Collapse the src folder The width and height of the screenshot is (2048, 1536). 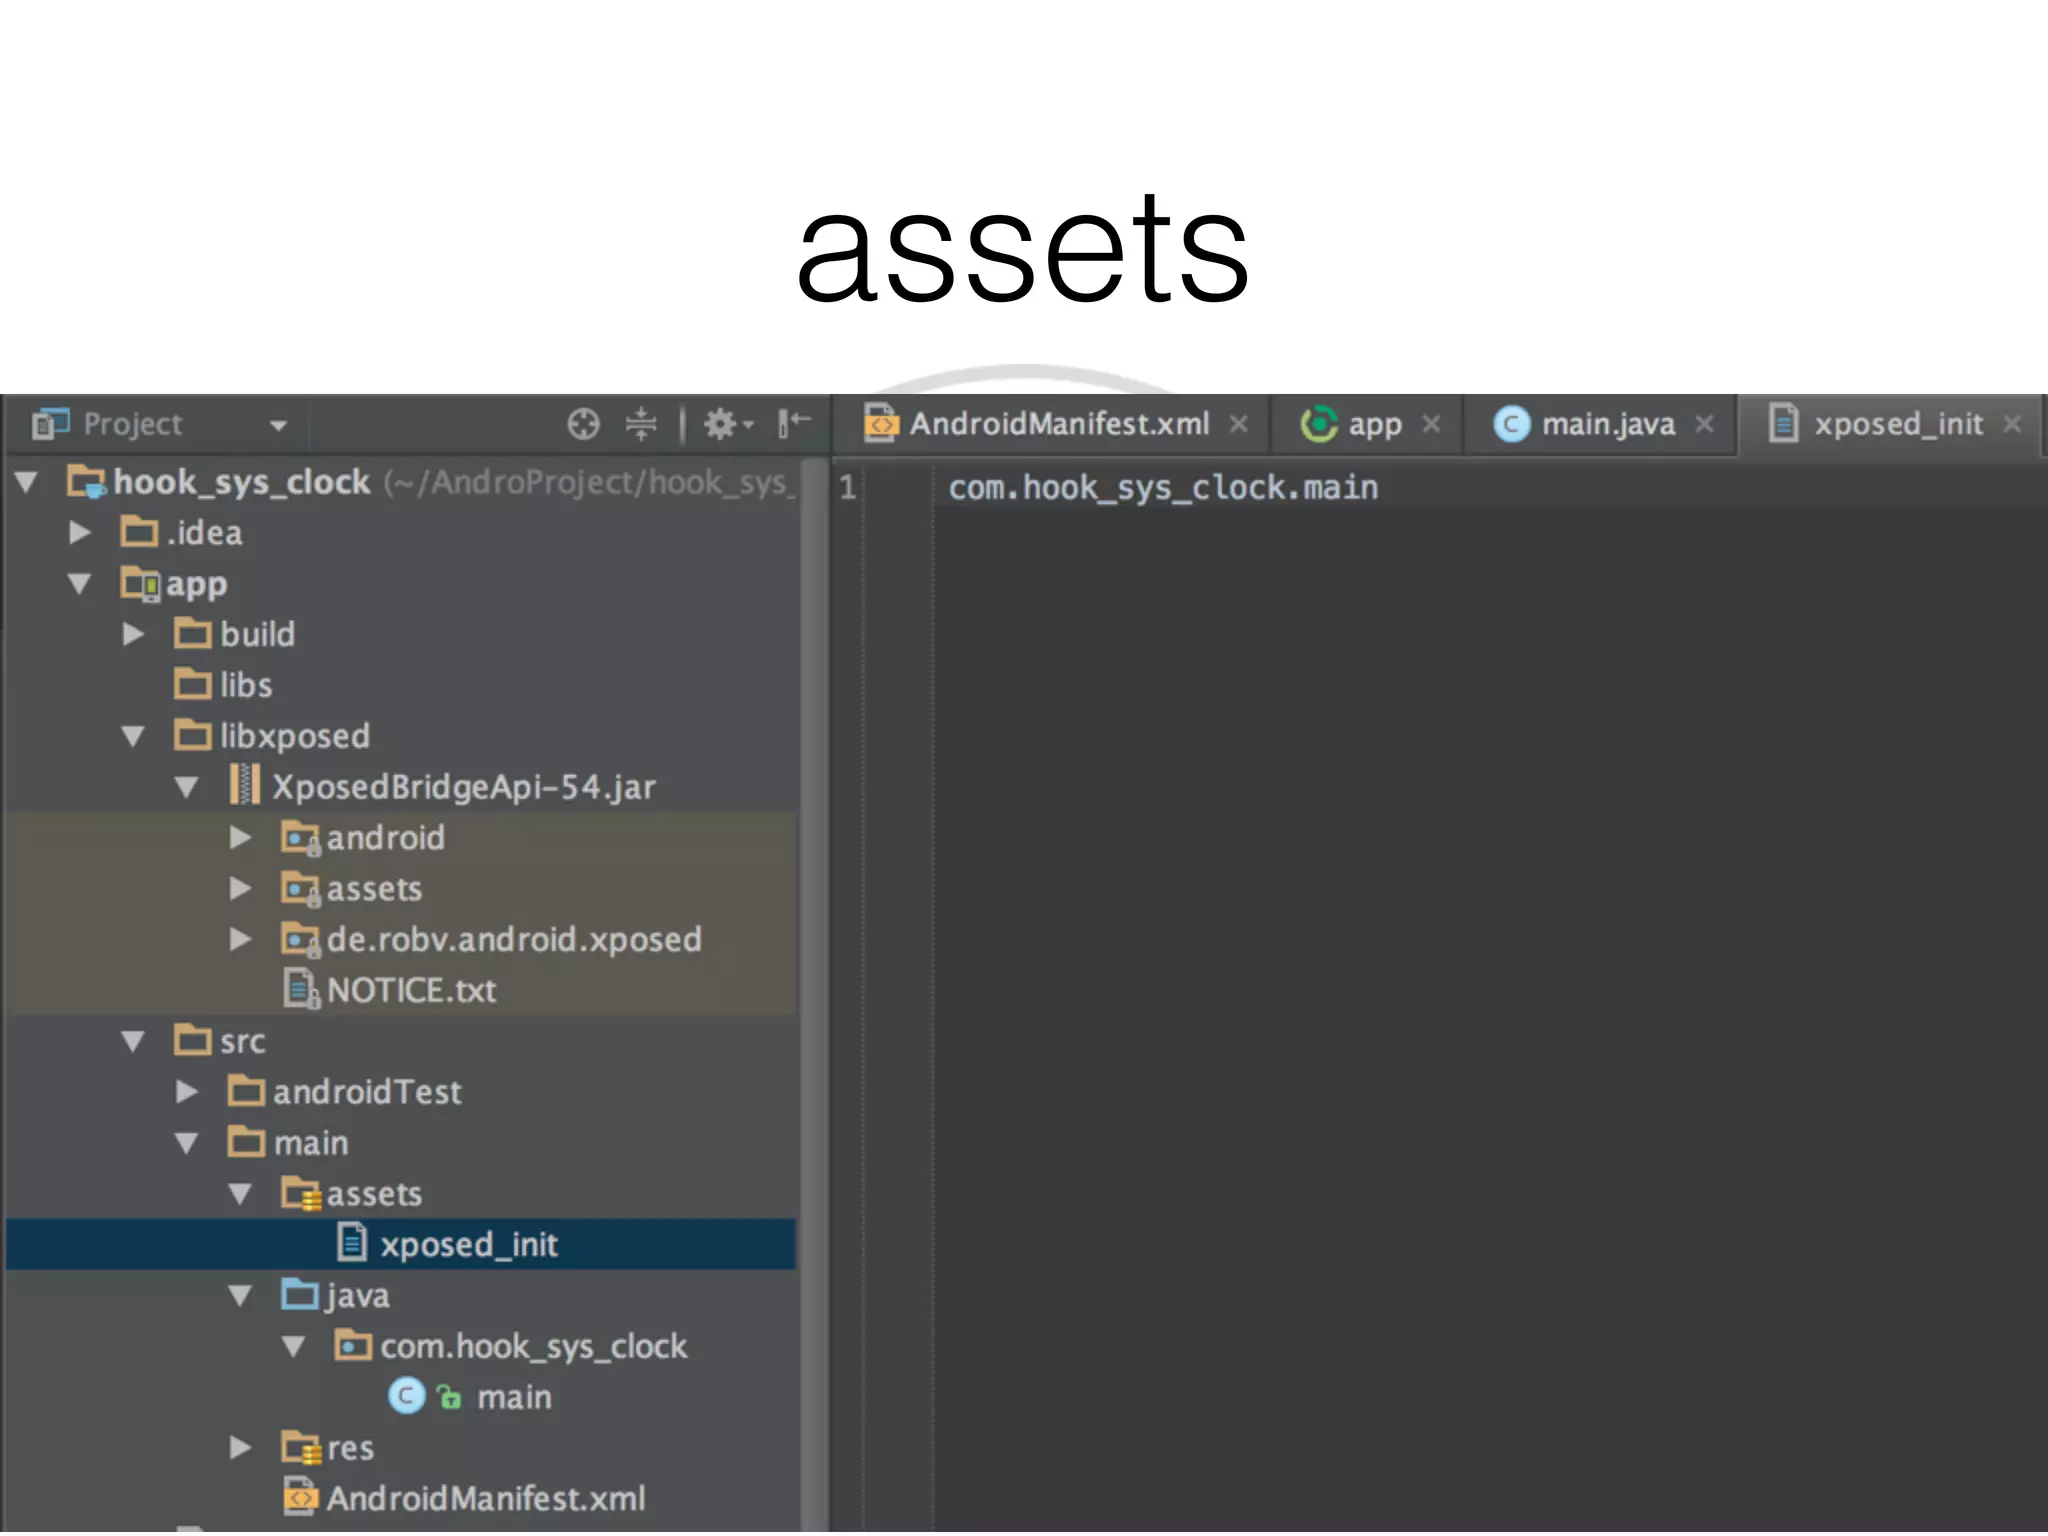click(133, 1042)
